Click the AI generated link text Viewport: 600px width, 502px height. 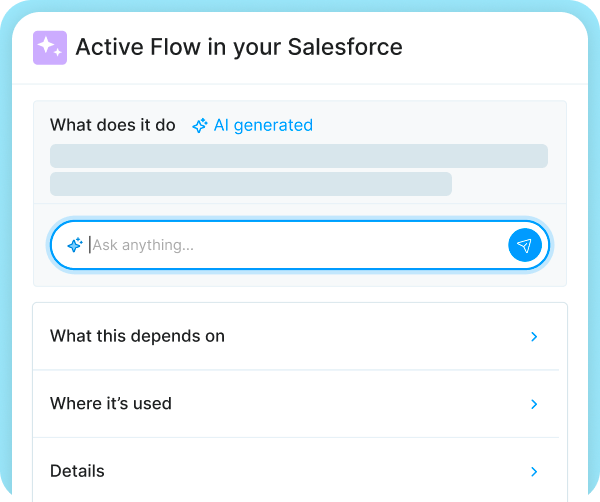[263, 126]
